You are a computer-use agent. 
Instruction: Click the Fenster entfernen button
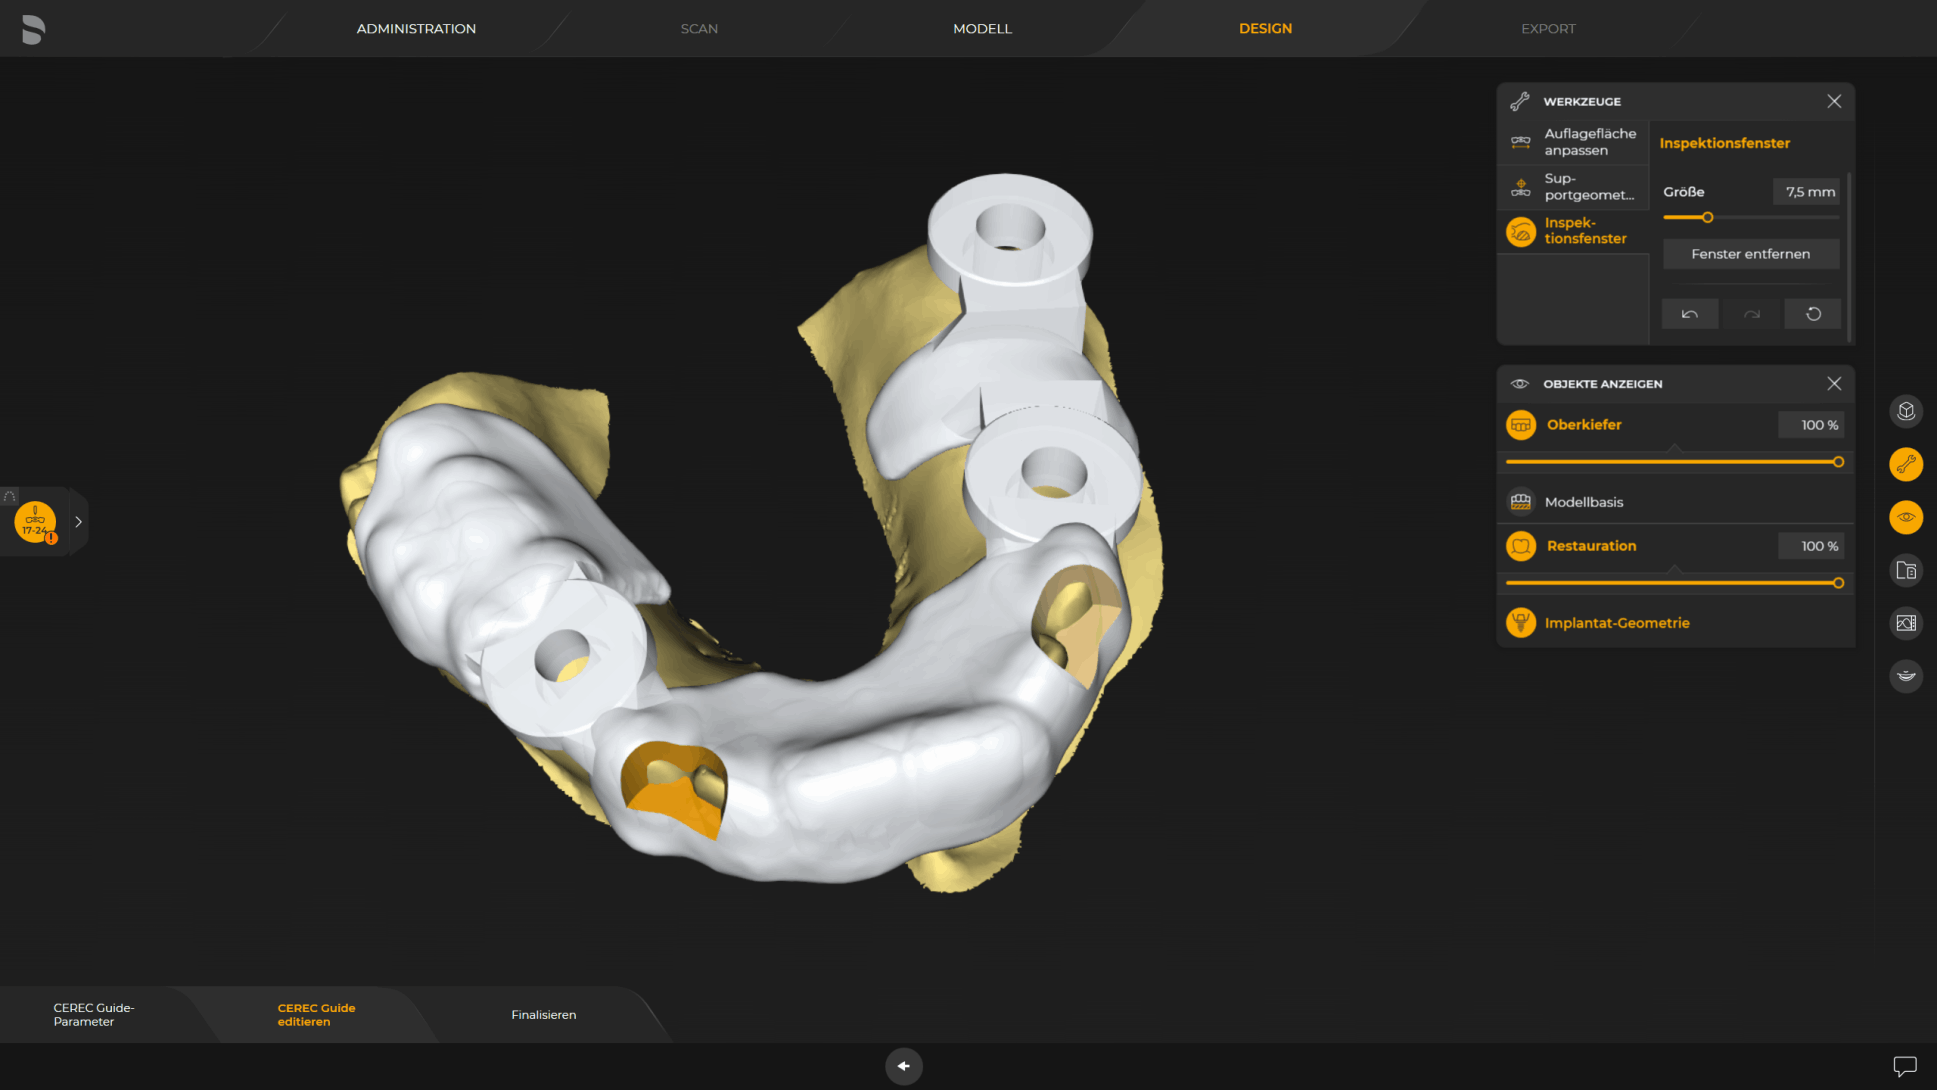(1750, 254)
